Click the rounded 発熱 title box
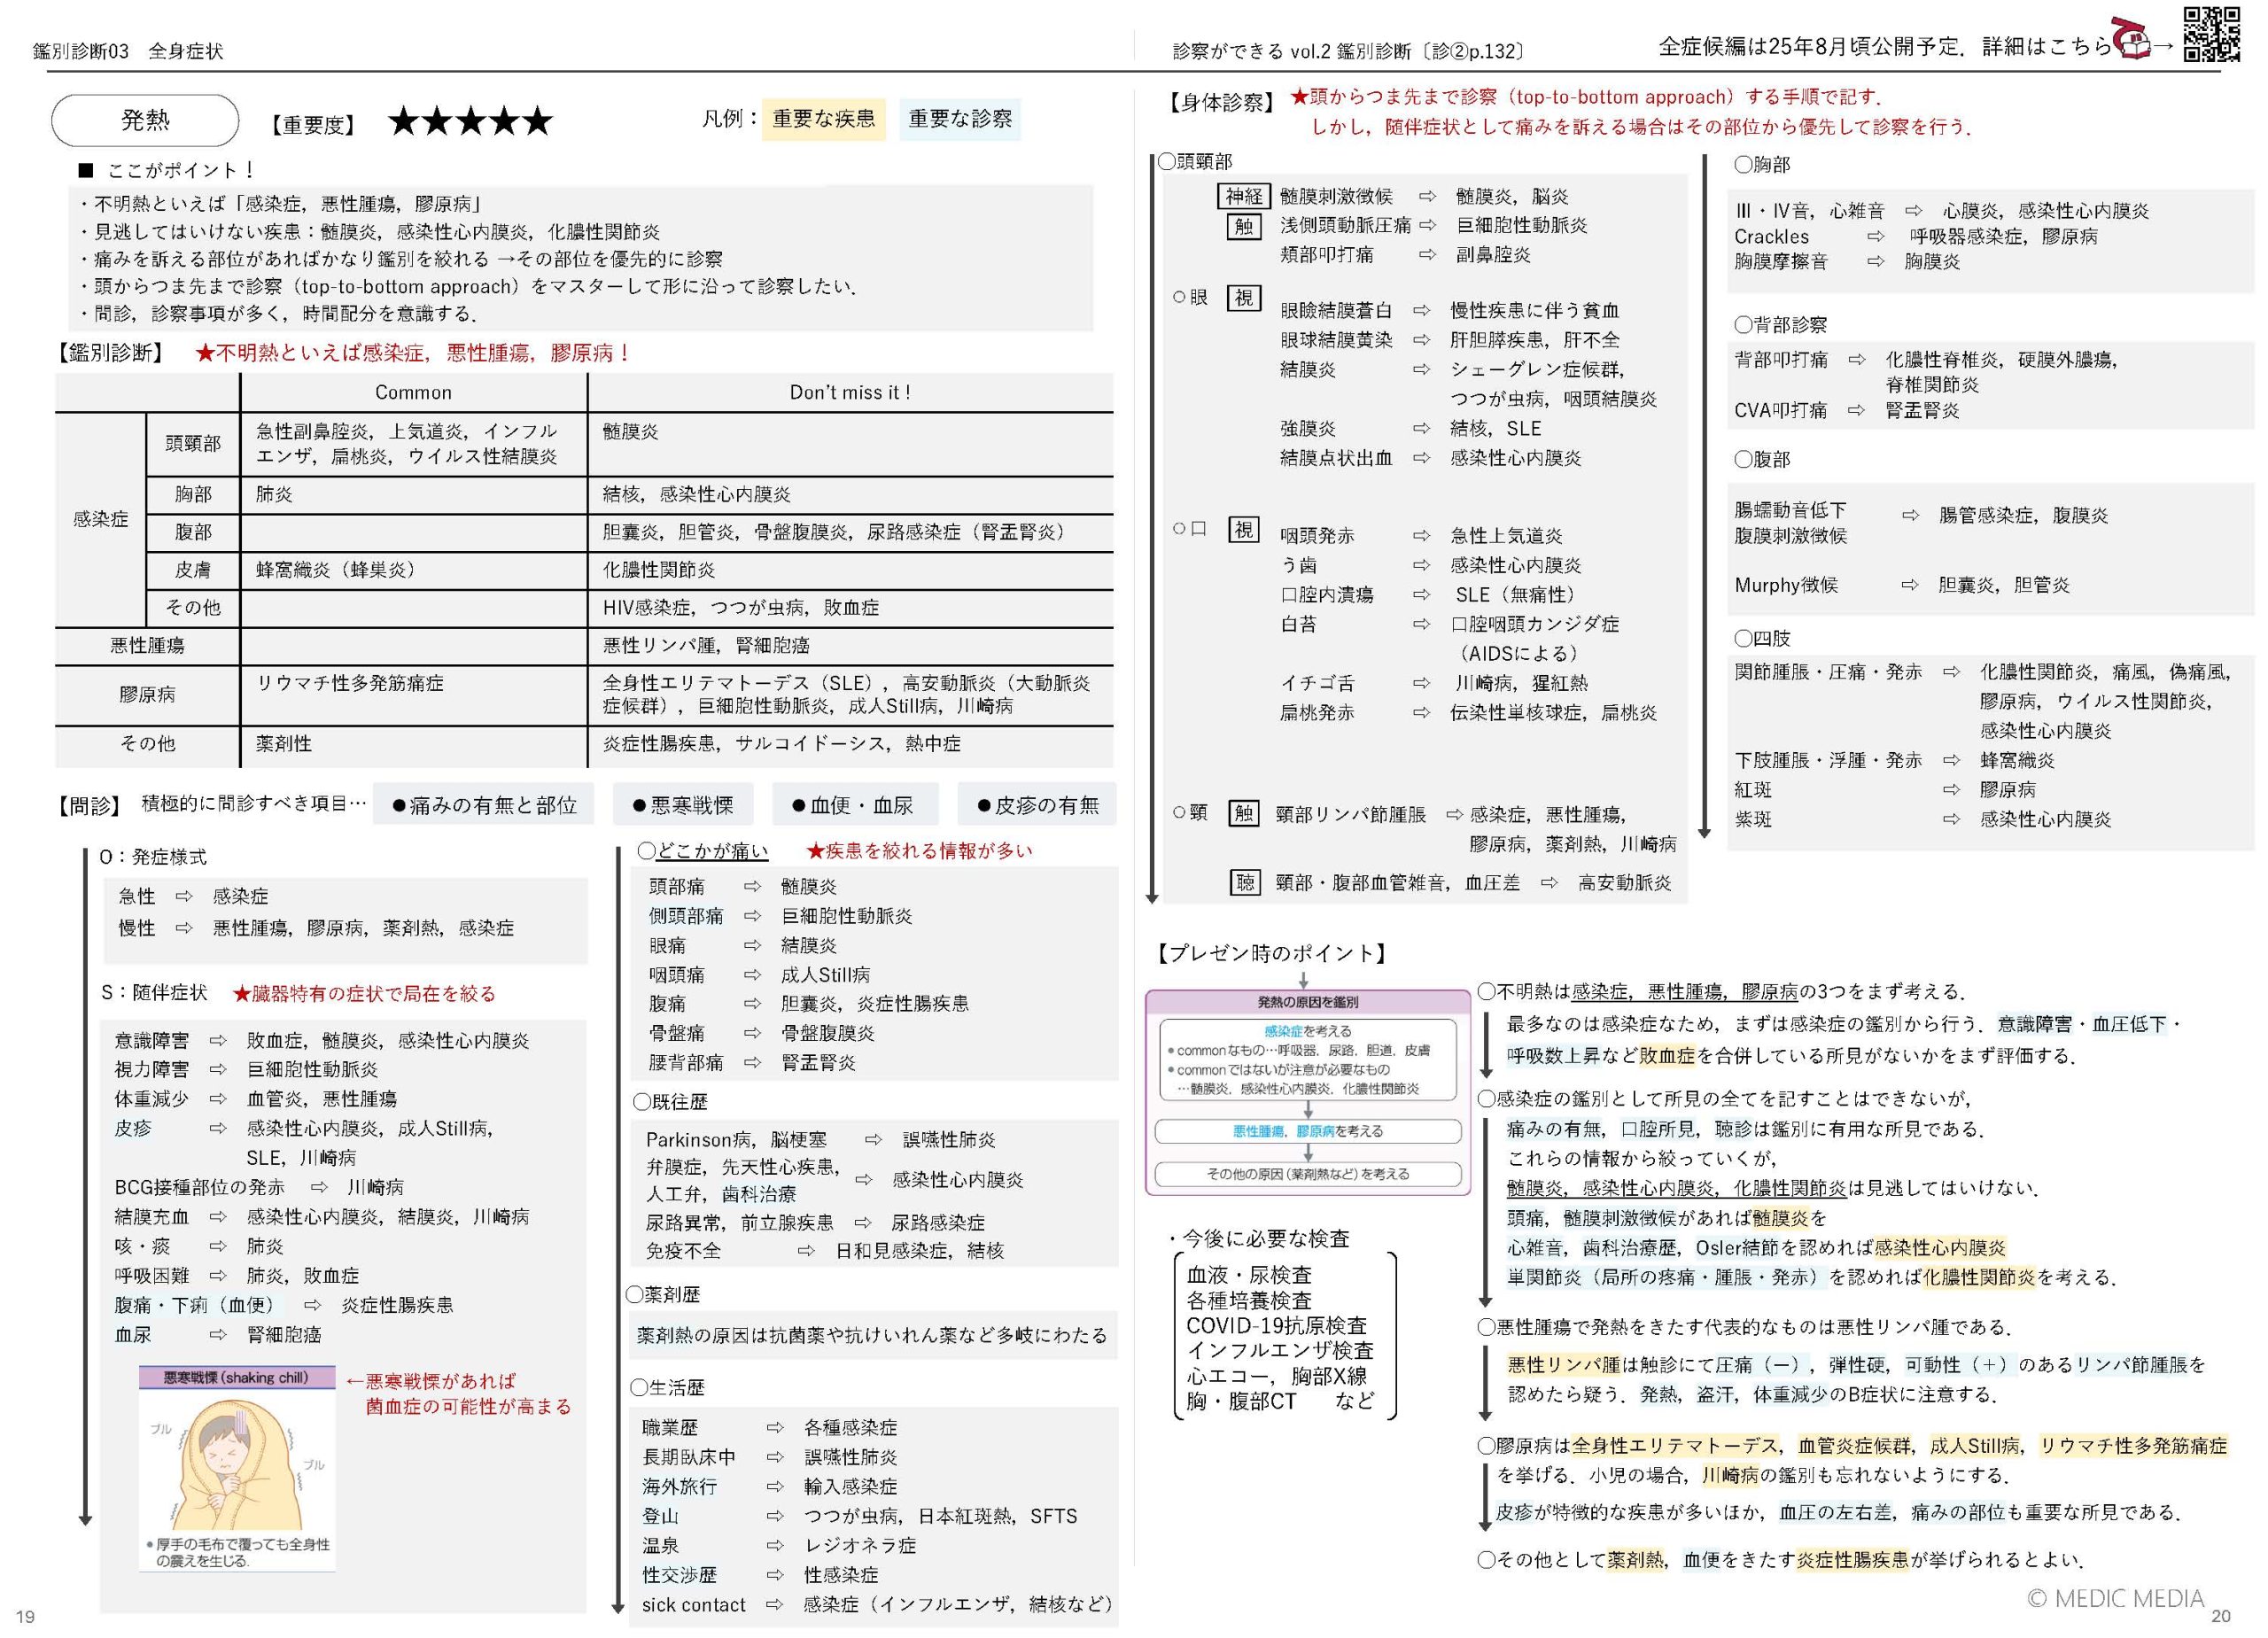Viewport: 2268px width, 1638px height. 145,121
